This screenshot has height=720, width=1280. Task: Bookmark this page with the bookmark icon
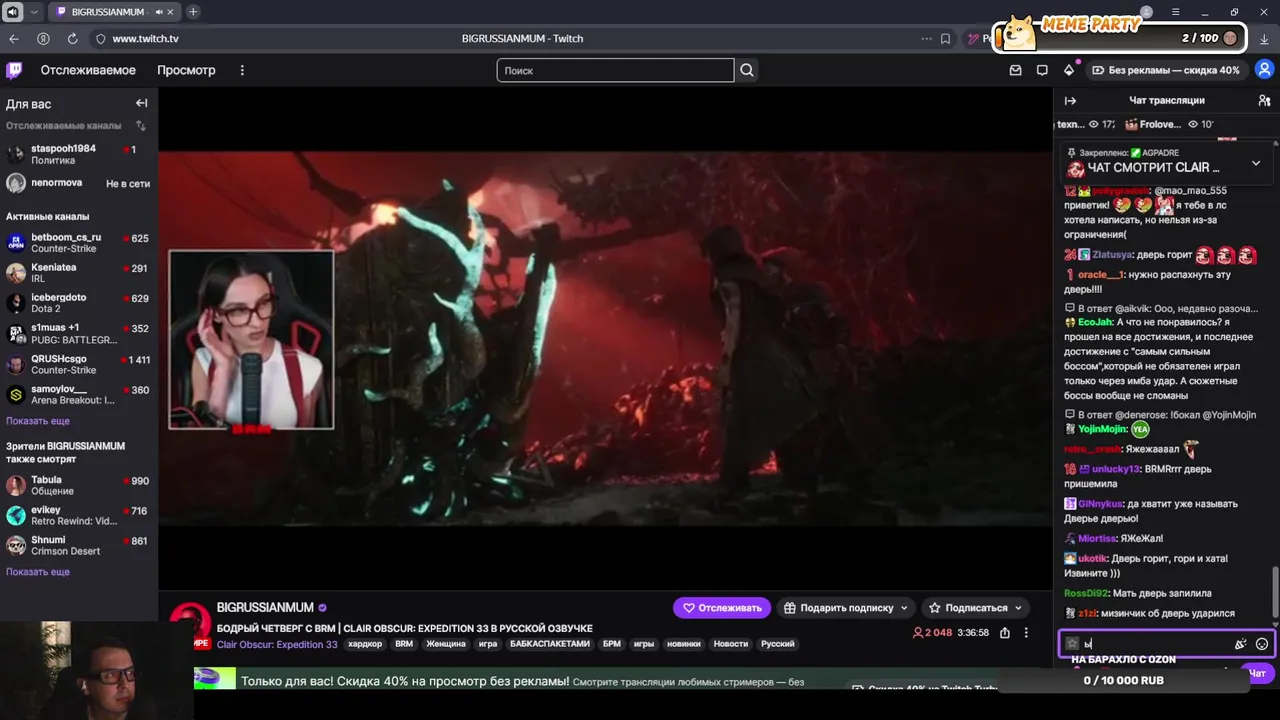945,38
